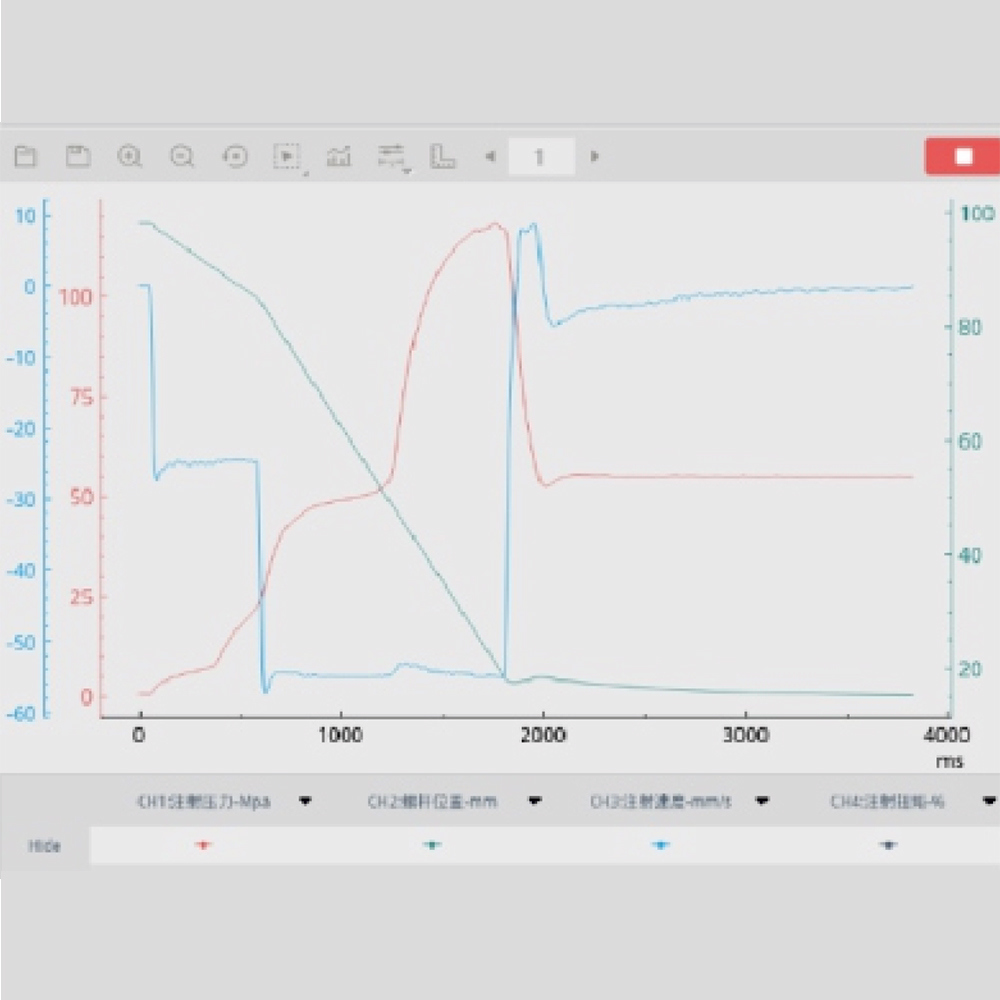The width and height of the screenshot is (1000, 1000).
Task: Click the page number field showing 1
Action: (541, 156)
